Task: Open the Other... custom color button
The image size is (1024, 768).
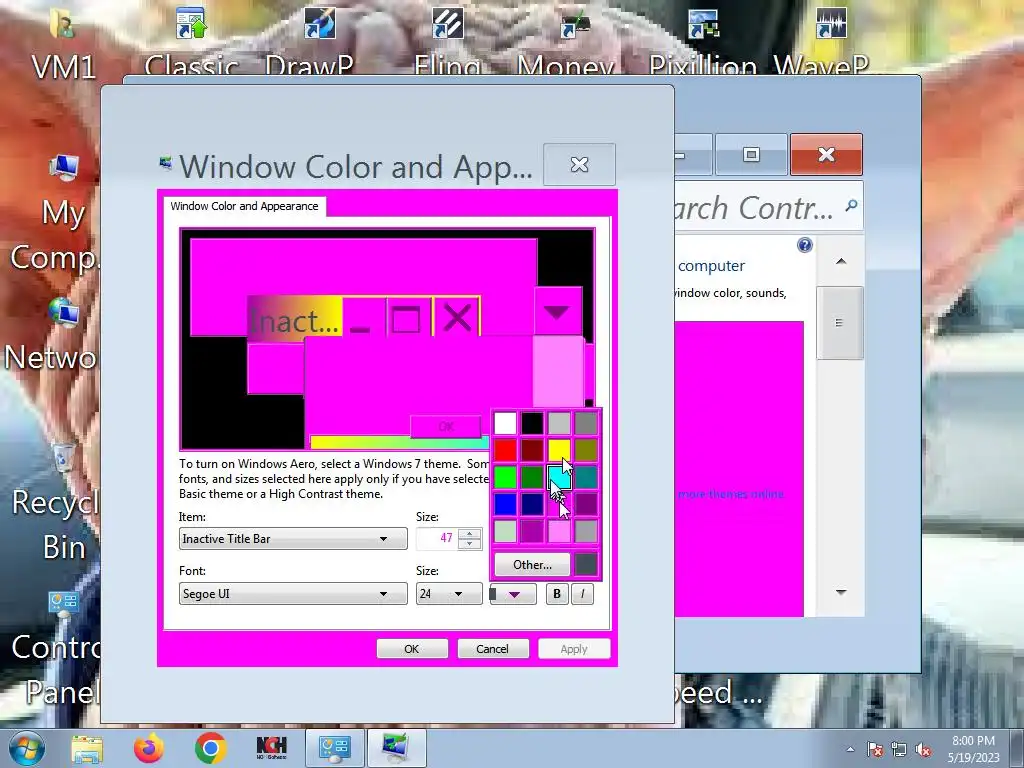Action: point(532,564)
